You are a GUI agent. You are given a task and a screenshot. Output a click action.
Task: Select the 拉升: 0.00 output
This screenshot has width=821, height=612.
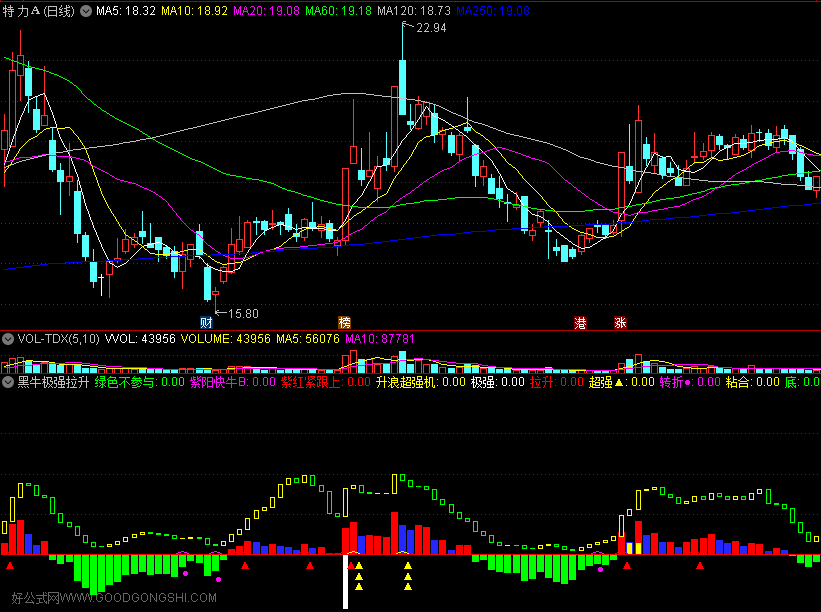tap(557, 382)
